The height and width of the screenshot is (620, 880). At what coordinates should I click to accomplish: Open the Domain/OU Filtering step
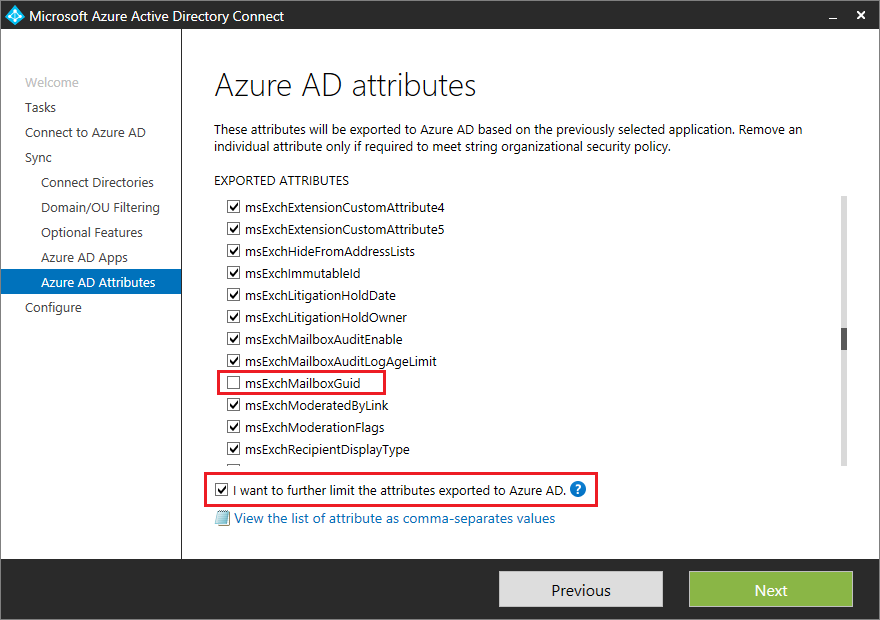tap(100, 208)
